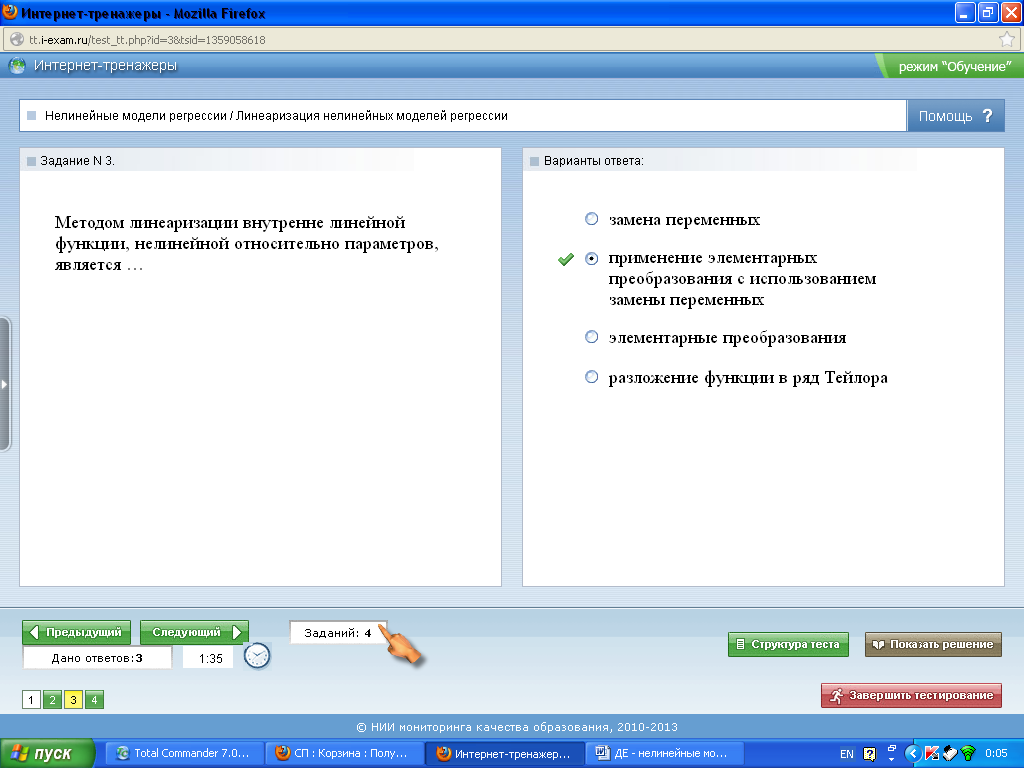Switch to Total Commander taskbar item
The width and height of the screenshot is (1024, 768).
point(184,754)
